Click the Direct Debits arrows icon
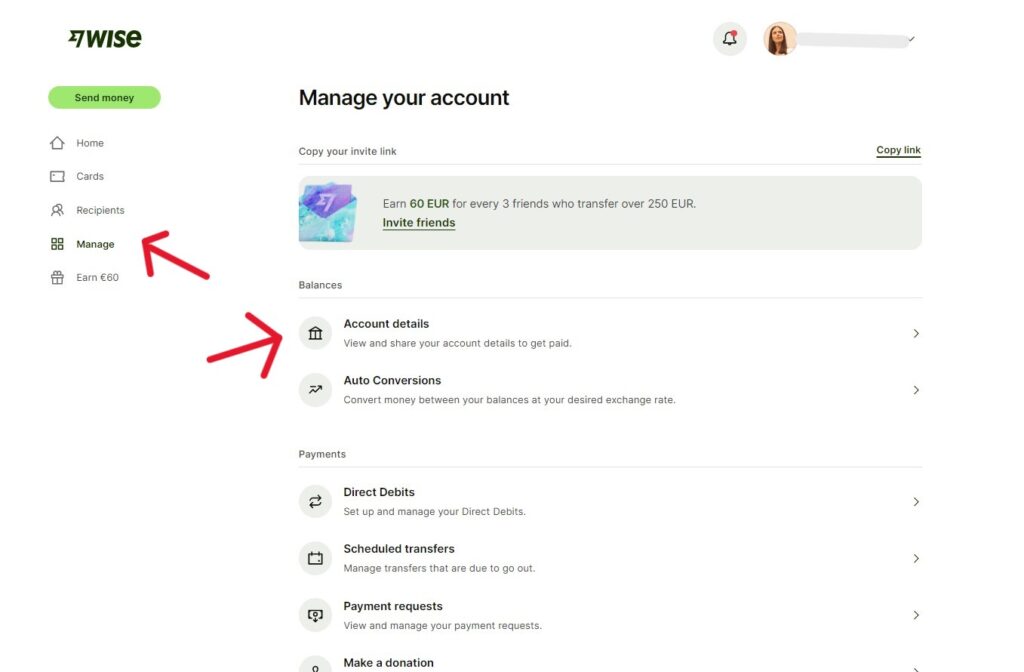 [x=315, y=500]
